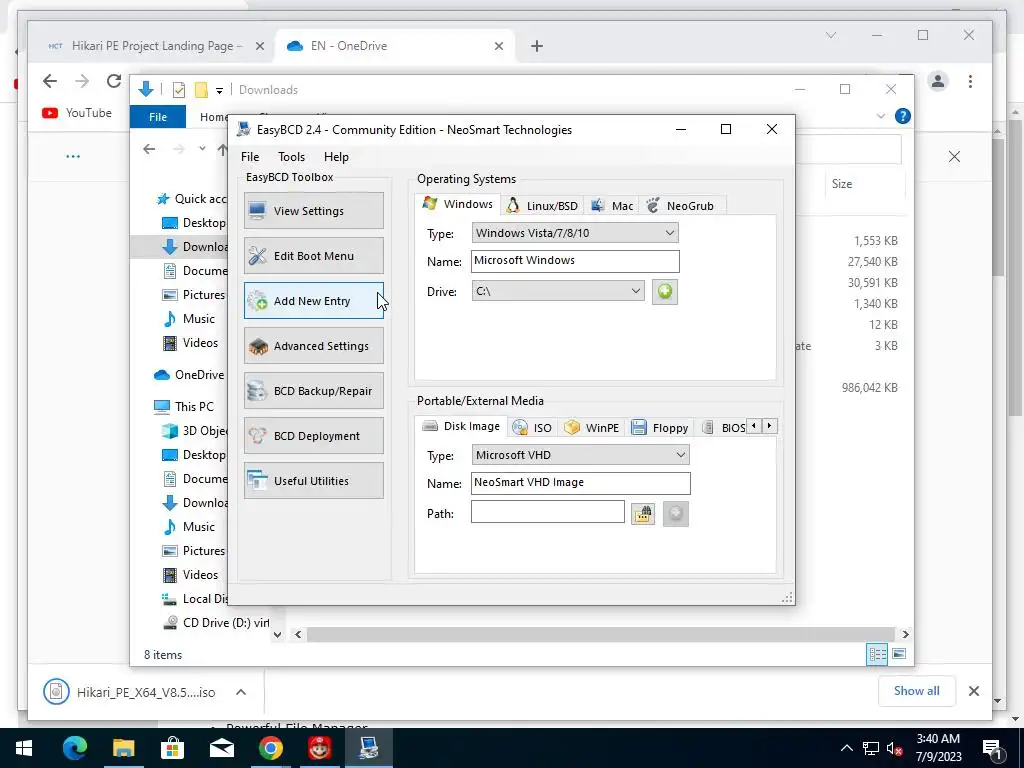
Task: Switch Explorer to large icons view
Action: tap(899, 654)
